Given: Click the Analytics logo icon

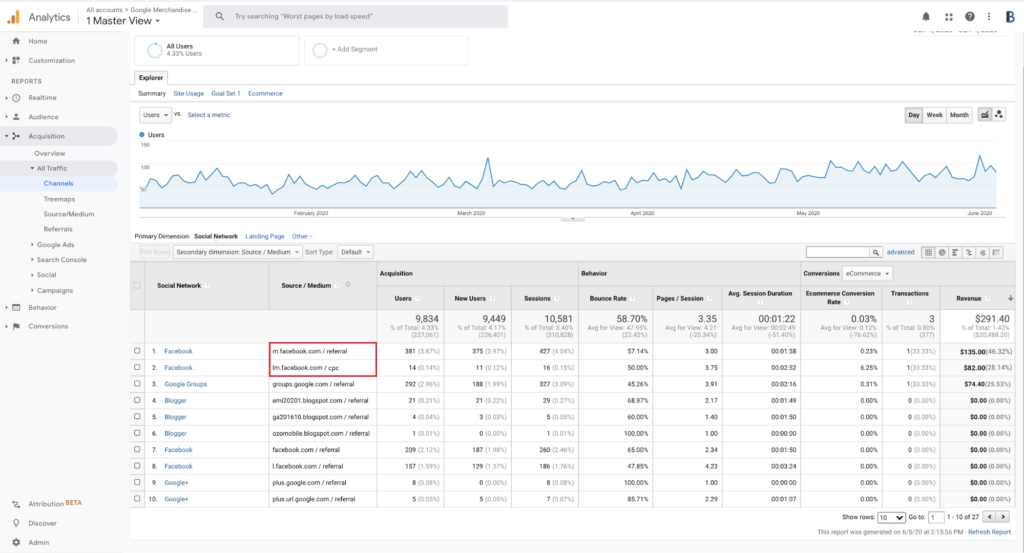Looking at the screenshot, I should click(x=14, y=17).
